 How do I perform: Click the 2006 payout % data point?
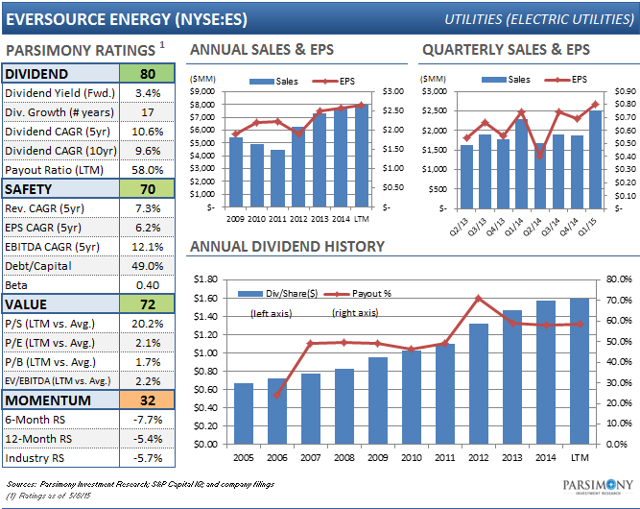click(277, 395)
